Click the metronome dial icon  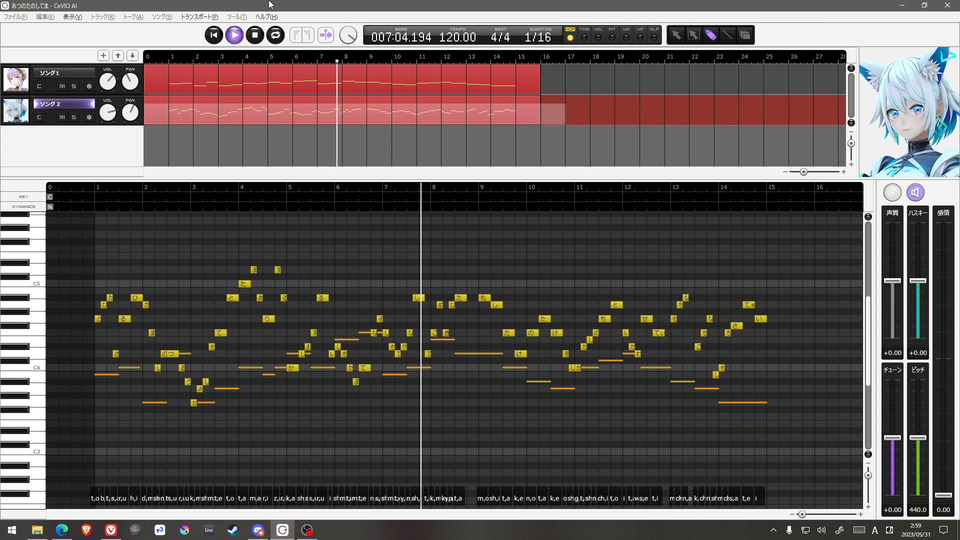point(348,36)
